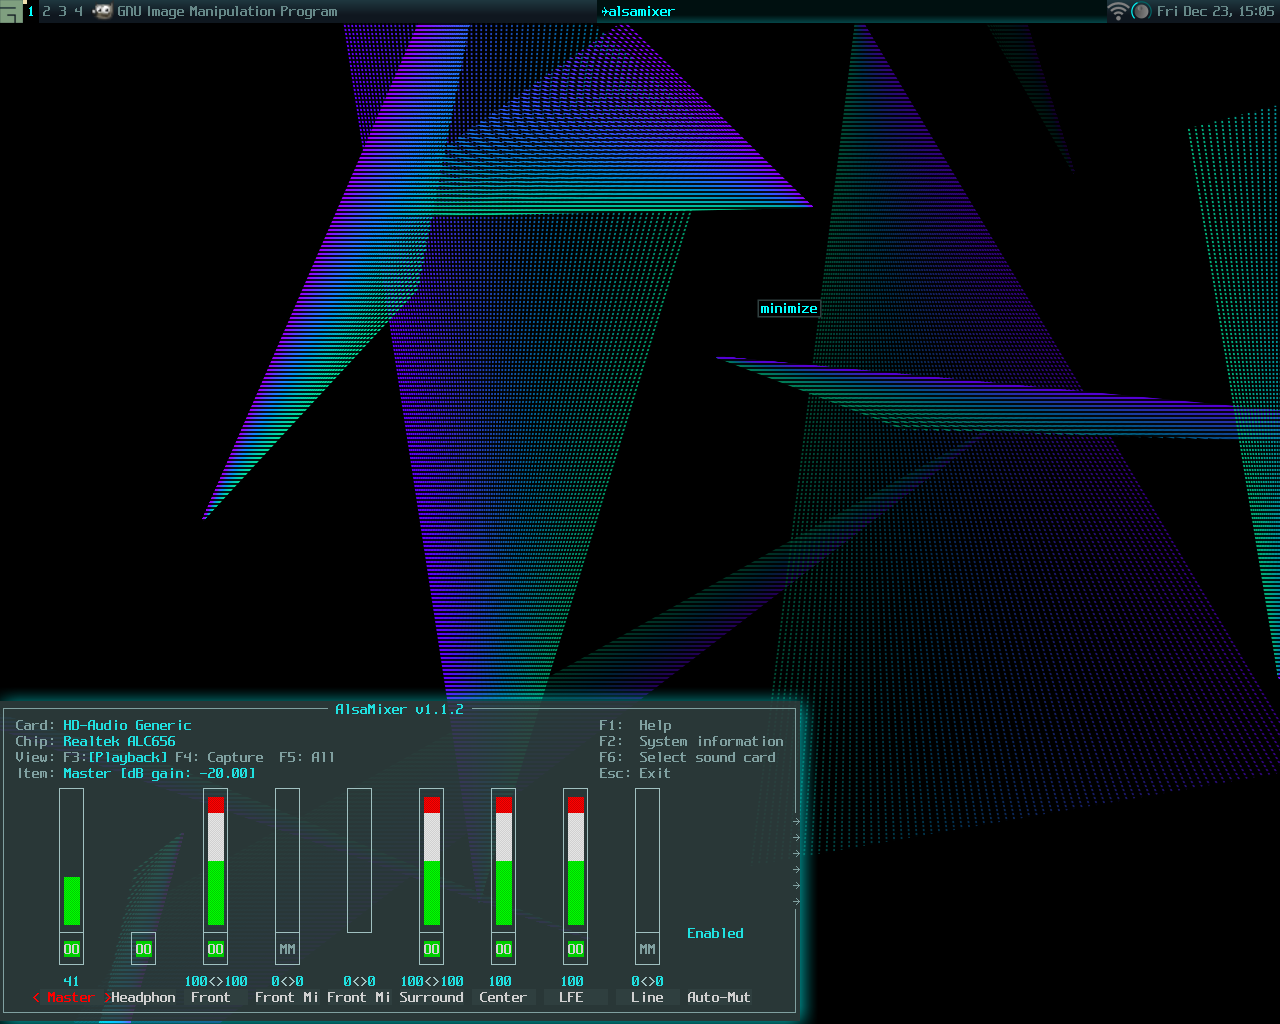The width and height of the screenshot is (1280, 1024).
Task: Click the 0<>0 value above Line
Action: [648, 982]
